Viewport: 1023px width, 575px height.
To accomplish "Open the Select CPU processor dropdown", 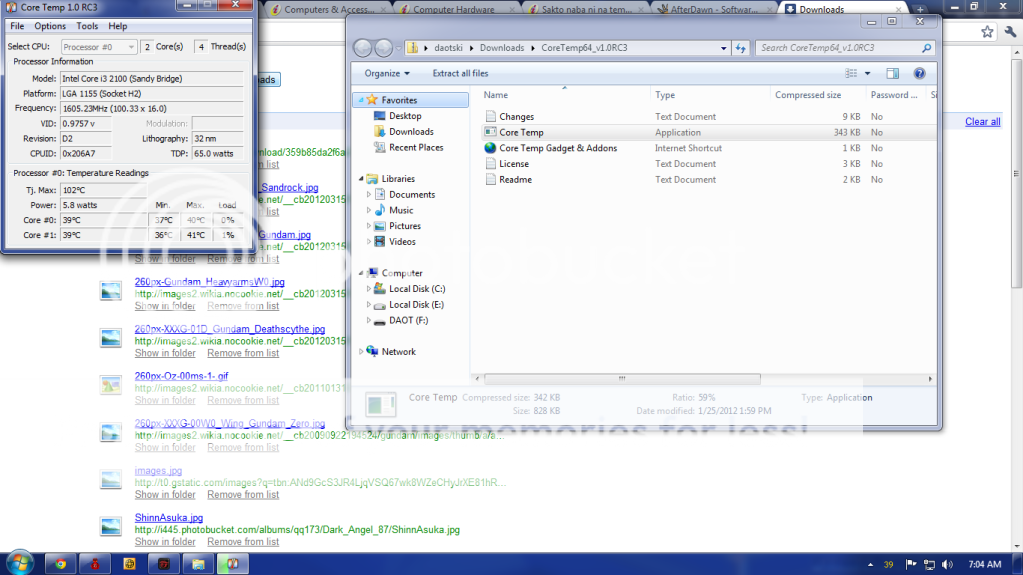I will pyautogui.click(x=99, y=47).
